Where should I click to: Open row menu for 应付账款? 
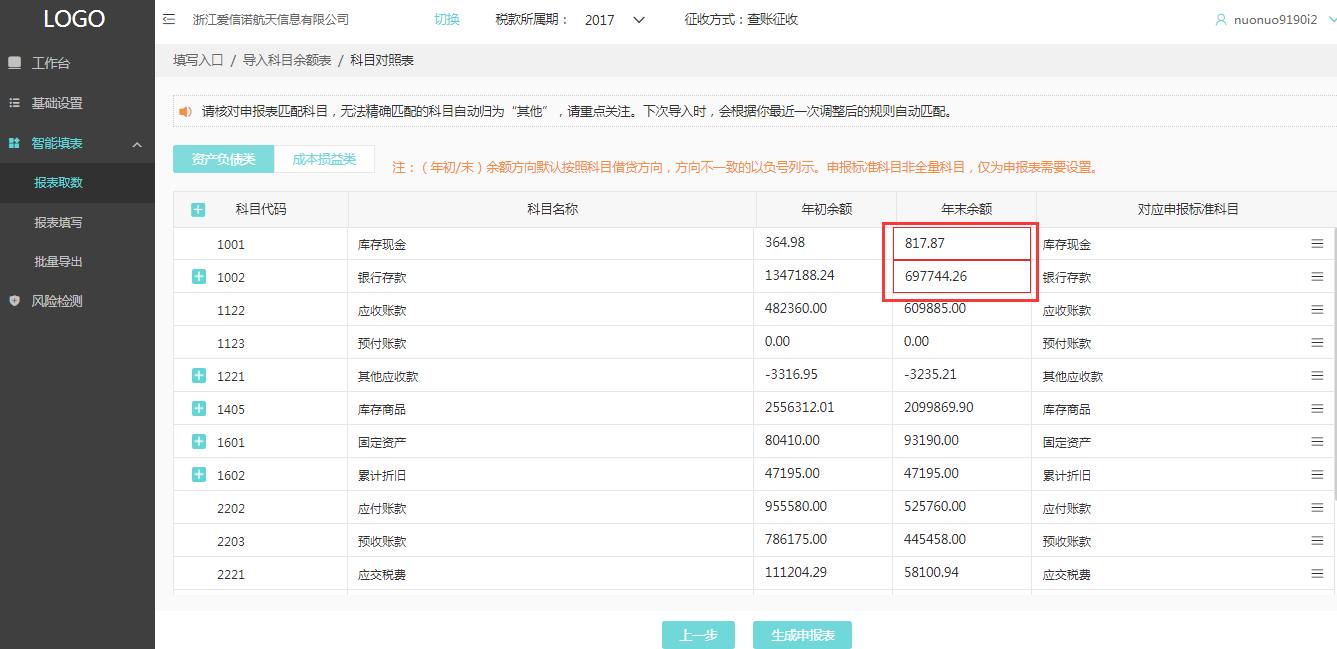point(1317,507)
